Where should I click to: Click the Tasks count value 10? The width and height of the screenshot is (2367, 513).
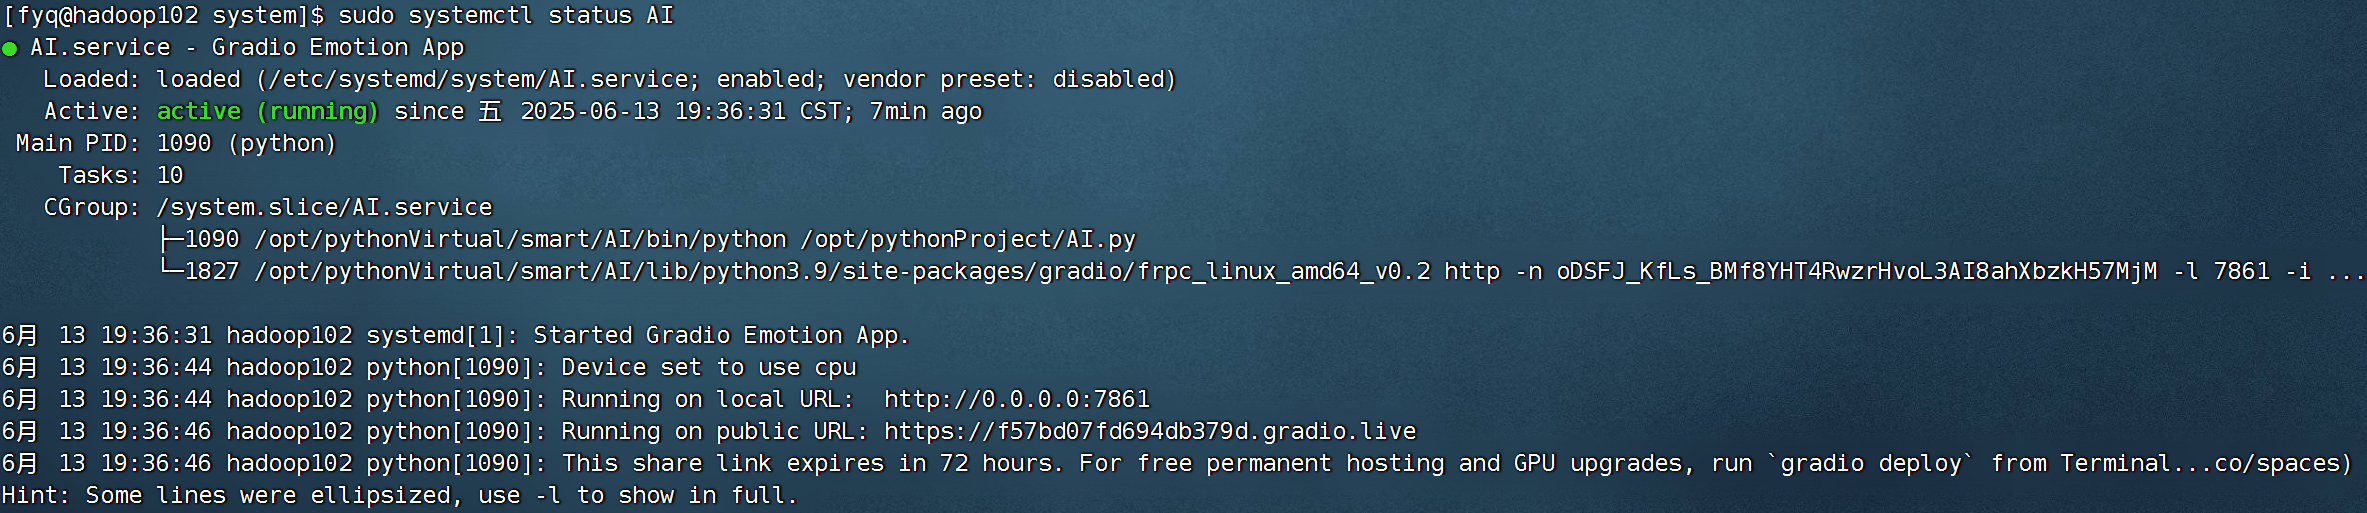coord(170,175)
